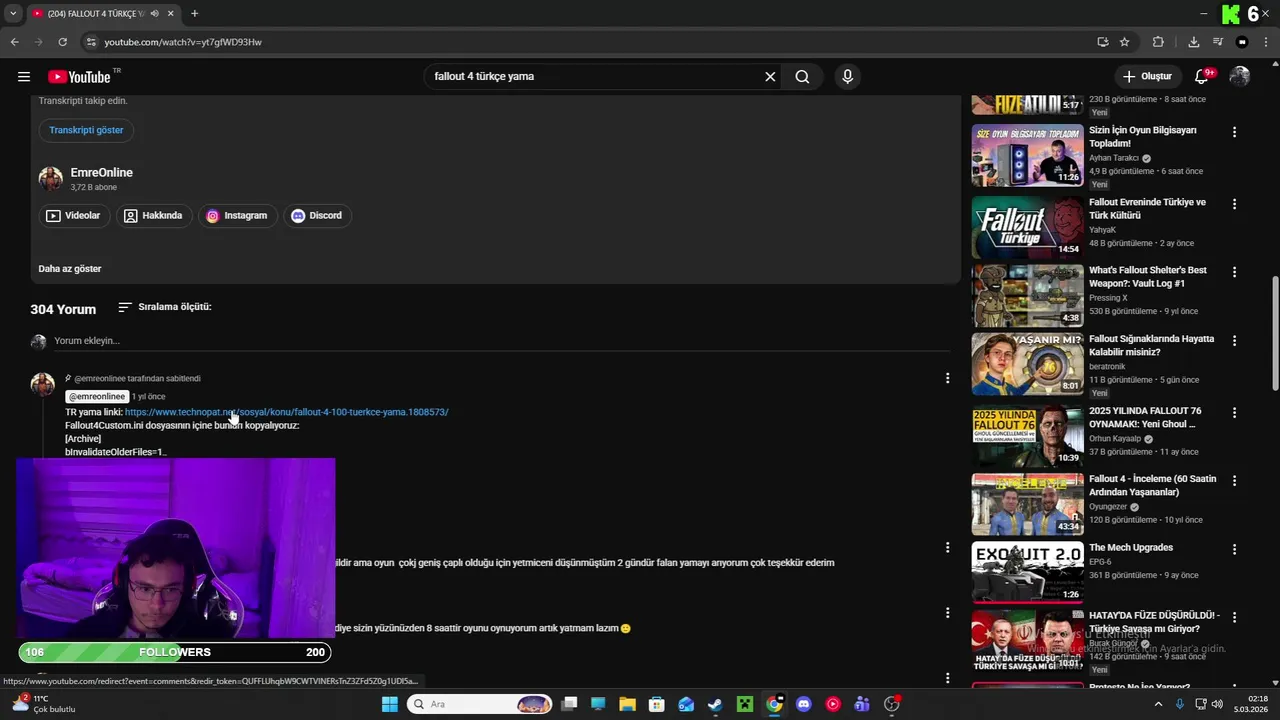
Task: Start voice search with the microphone icon
Action: 847,77
